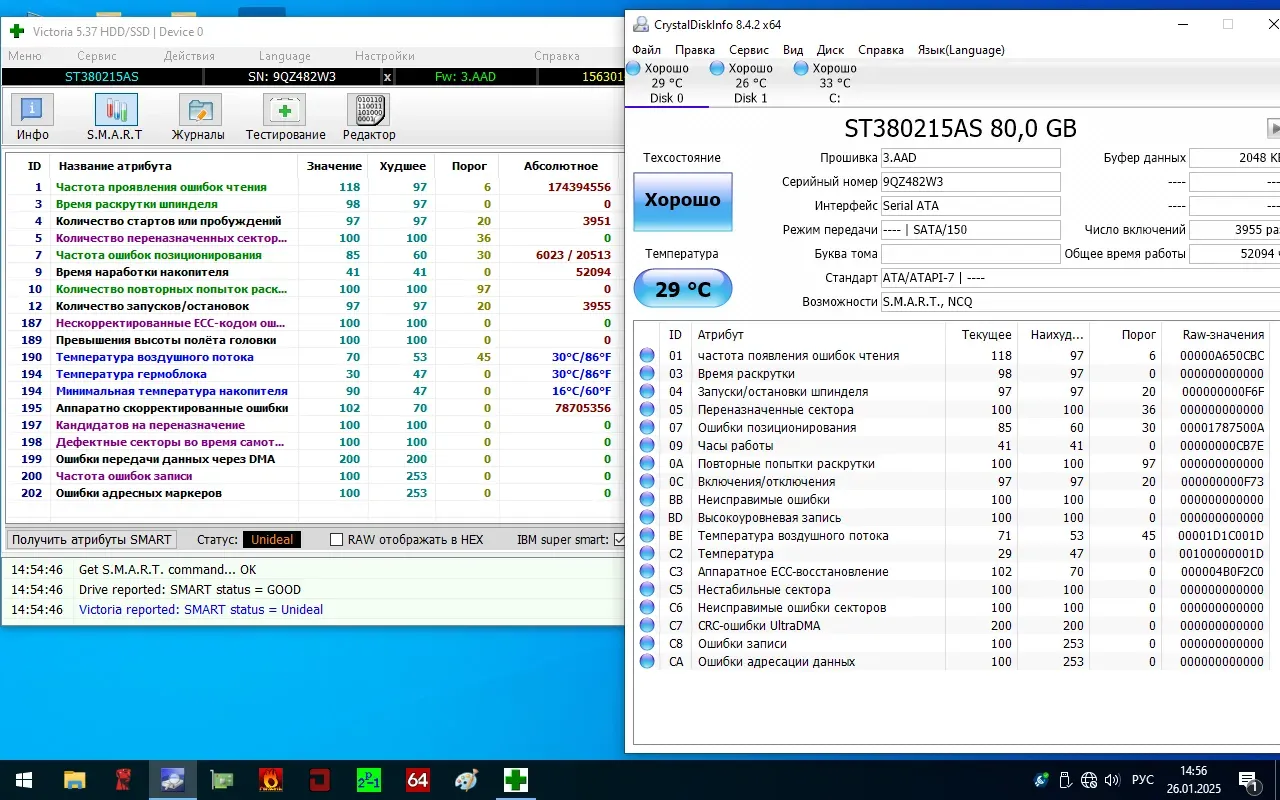
Task: Click the small x button next to serial number
Action: [388, 76]
